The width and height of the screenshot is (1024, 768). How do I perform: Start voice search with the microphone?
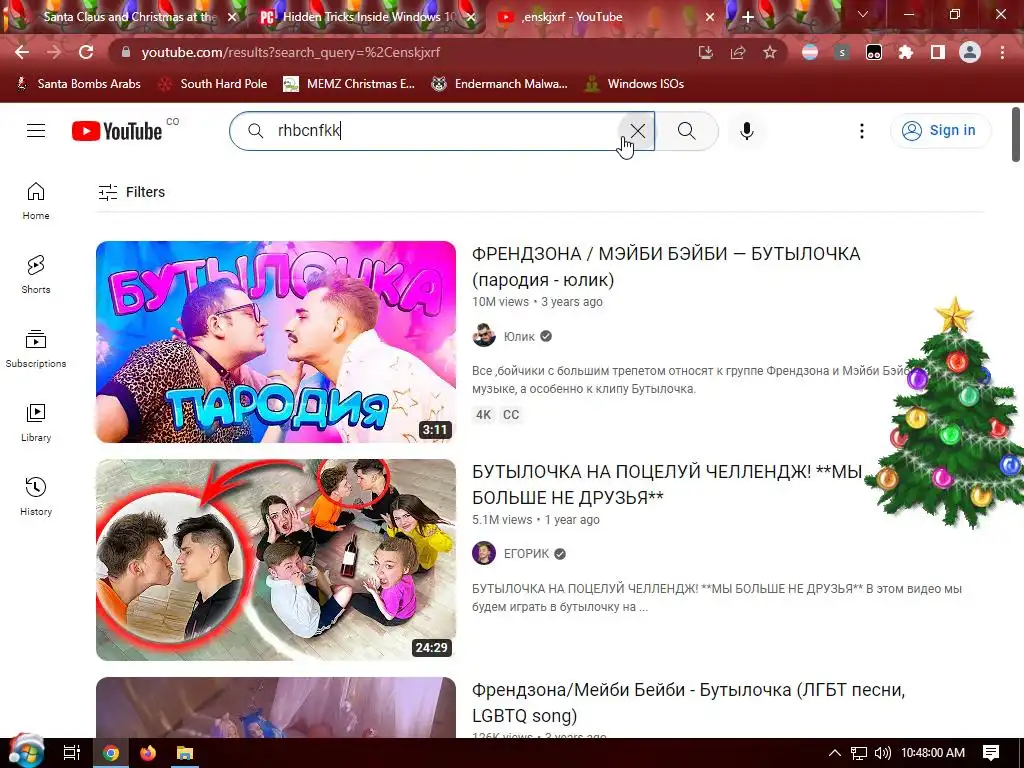point(746,131)
